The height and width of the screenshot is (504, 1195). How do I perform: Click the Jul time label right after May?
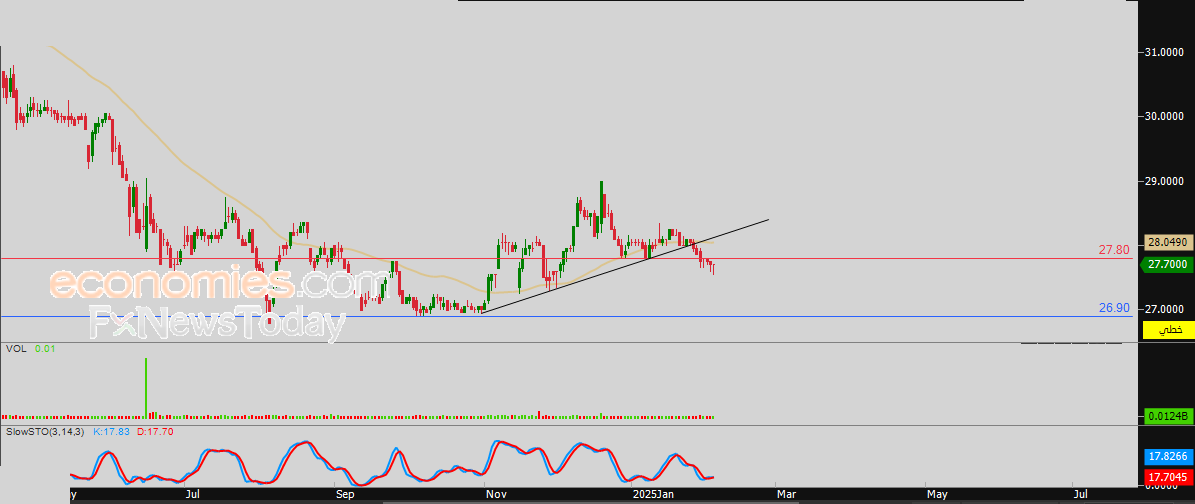(x=1081, y=495)
